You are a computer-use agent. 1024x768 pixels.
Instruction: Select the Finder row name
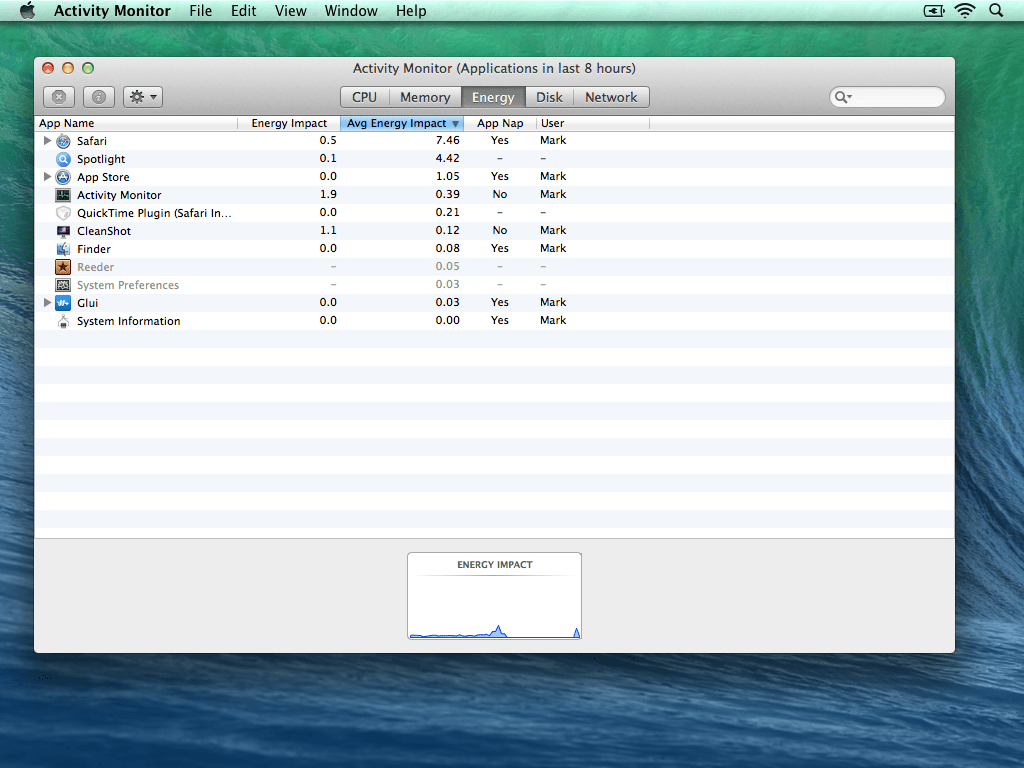(94, 249)
